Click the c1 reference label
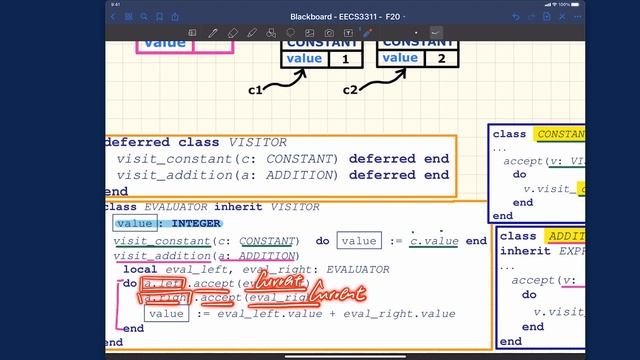 coord(255,90)
